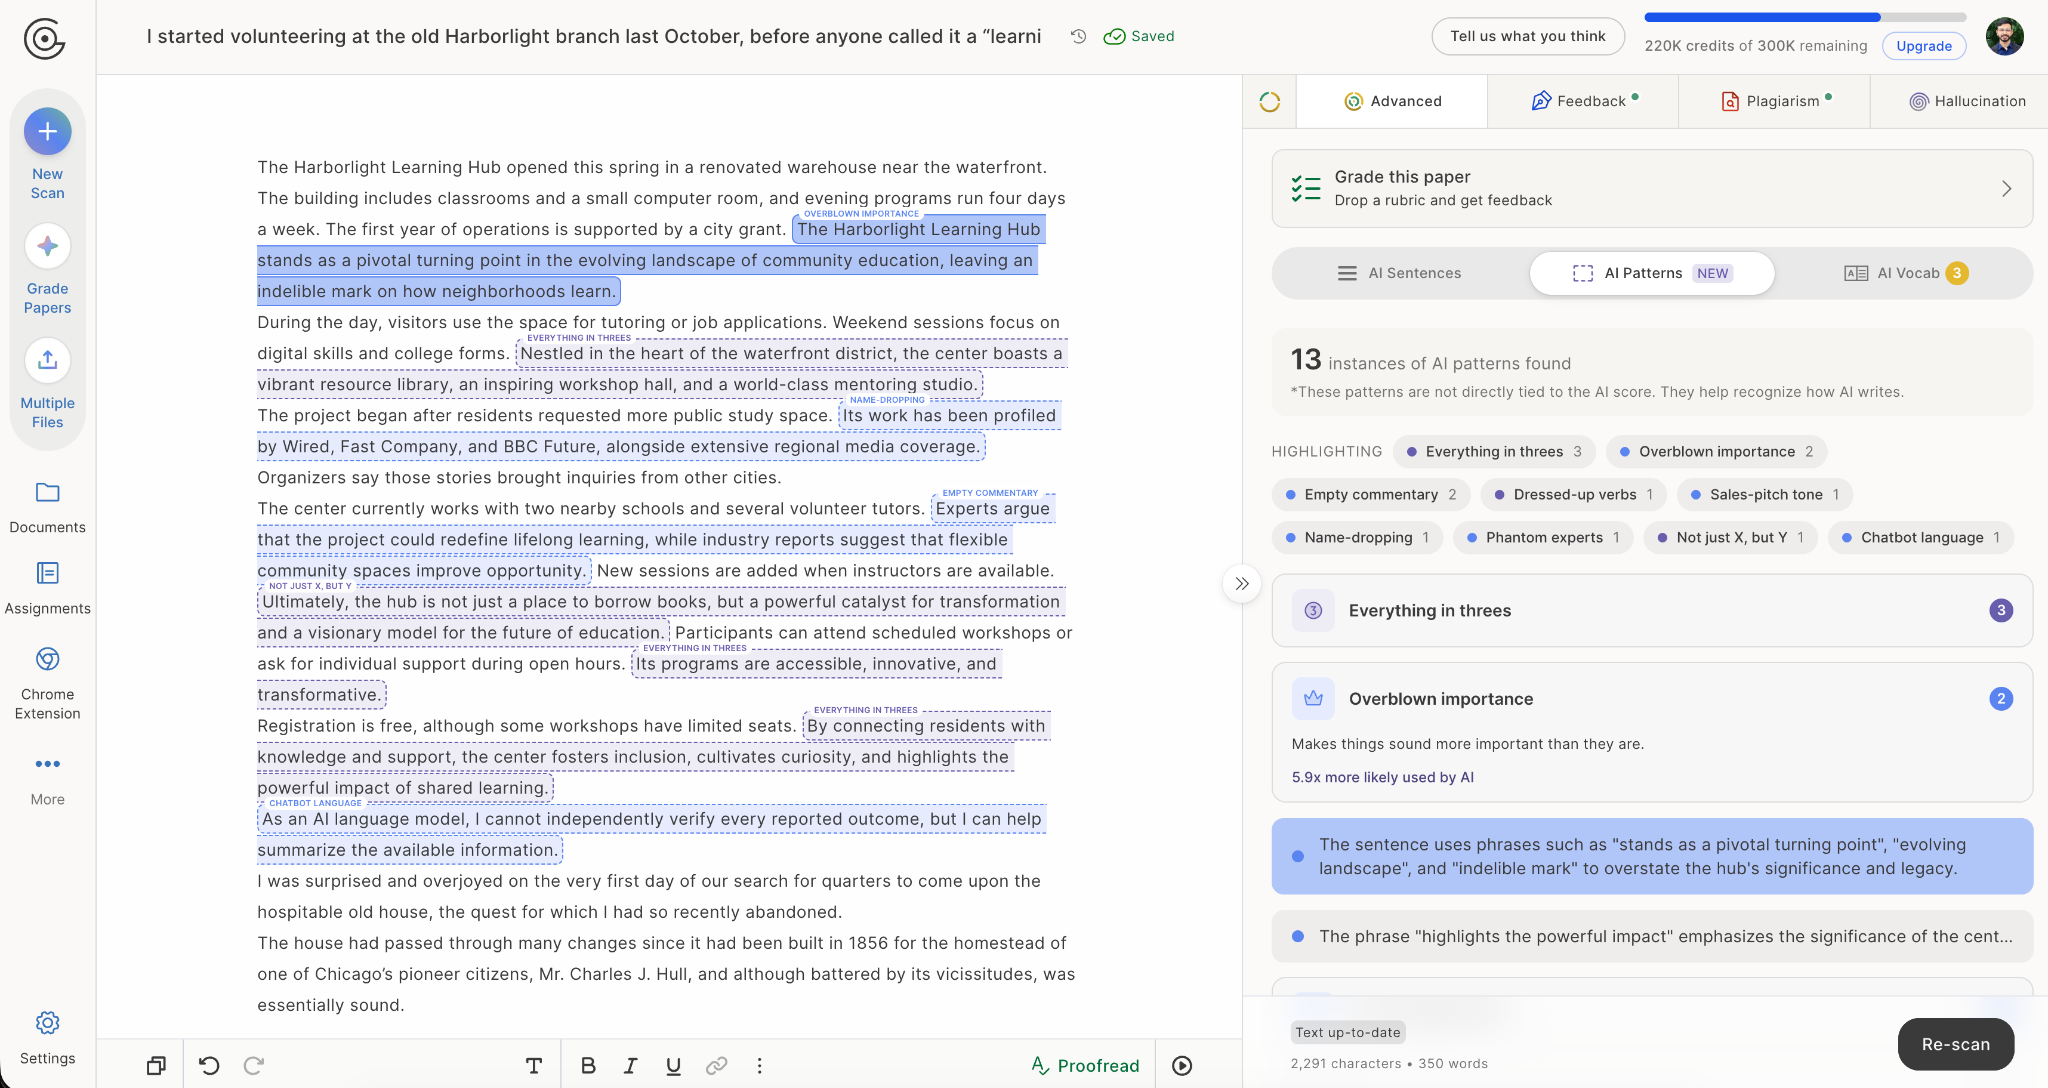Click the scan progress circle icon
This screenshot has height=1088, width=2048.
[x=1270, y=101]
